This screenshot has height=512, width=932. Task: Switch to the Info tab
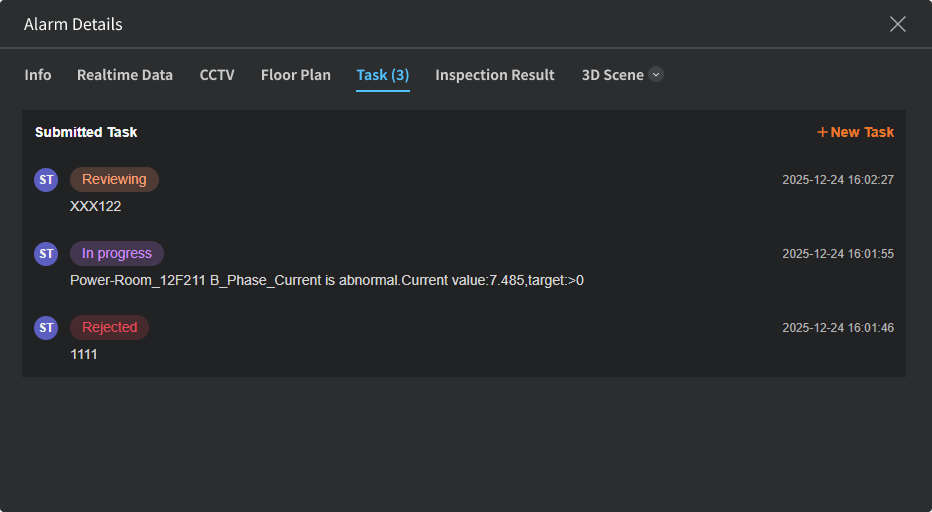[x=38, y=75]
